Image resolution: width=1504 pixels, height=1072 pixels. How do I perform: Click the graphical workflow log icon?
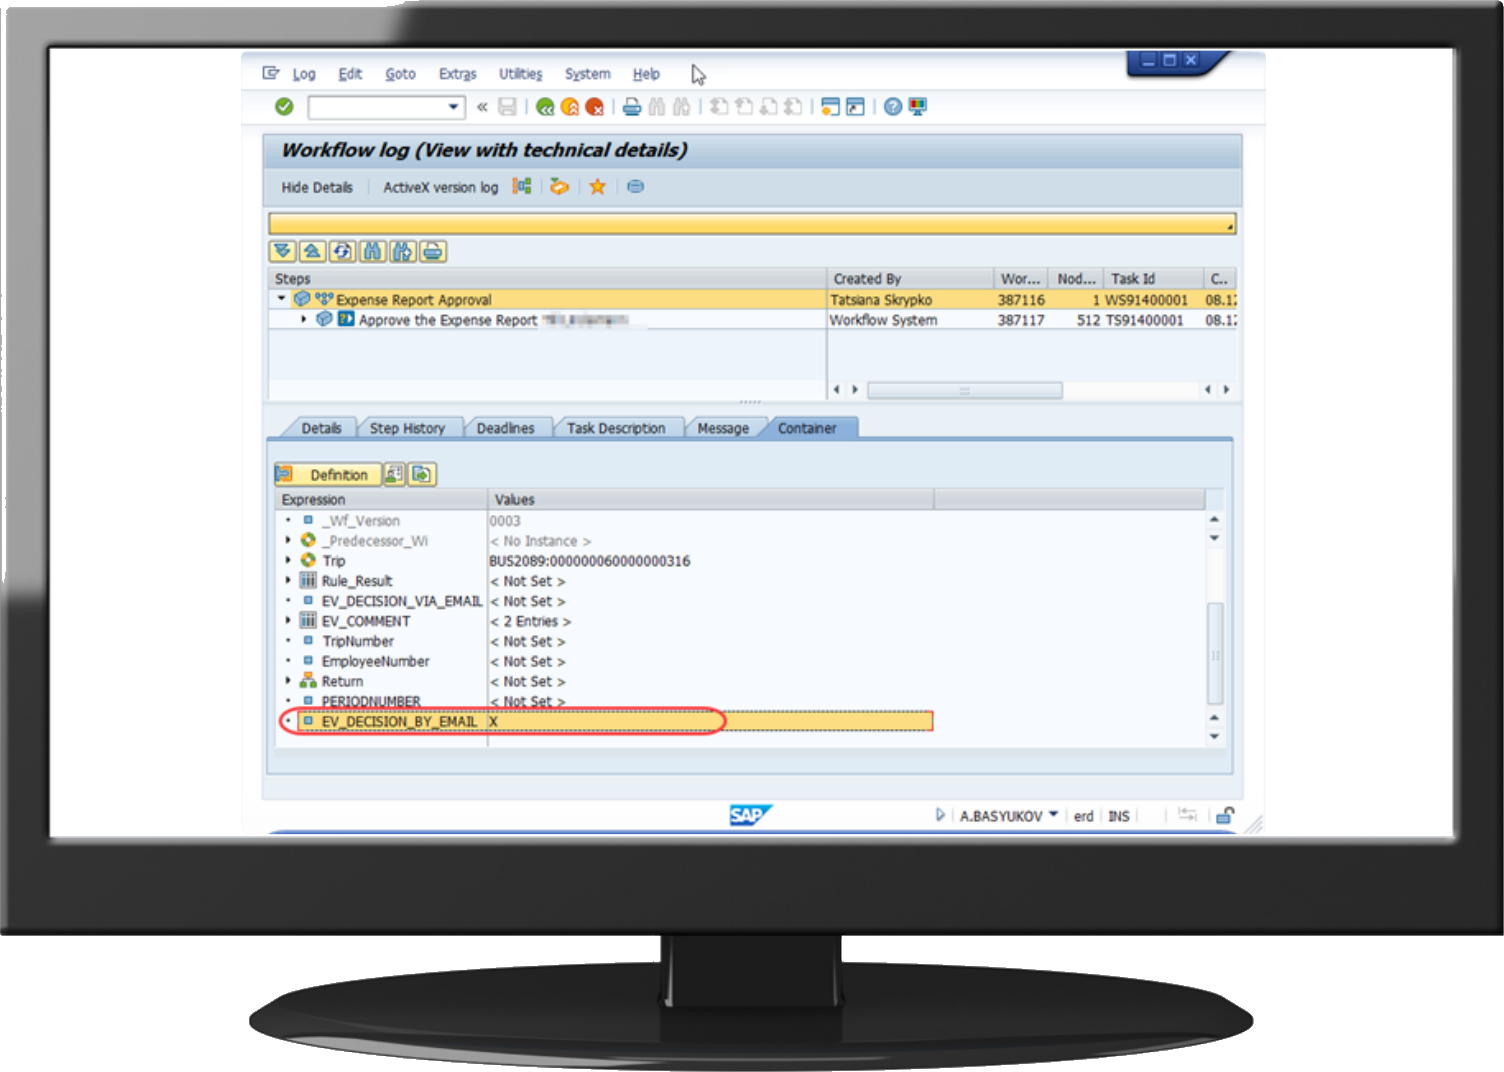[x=522, y=186]
